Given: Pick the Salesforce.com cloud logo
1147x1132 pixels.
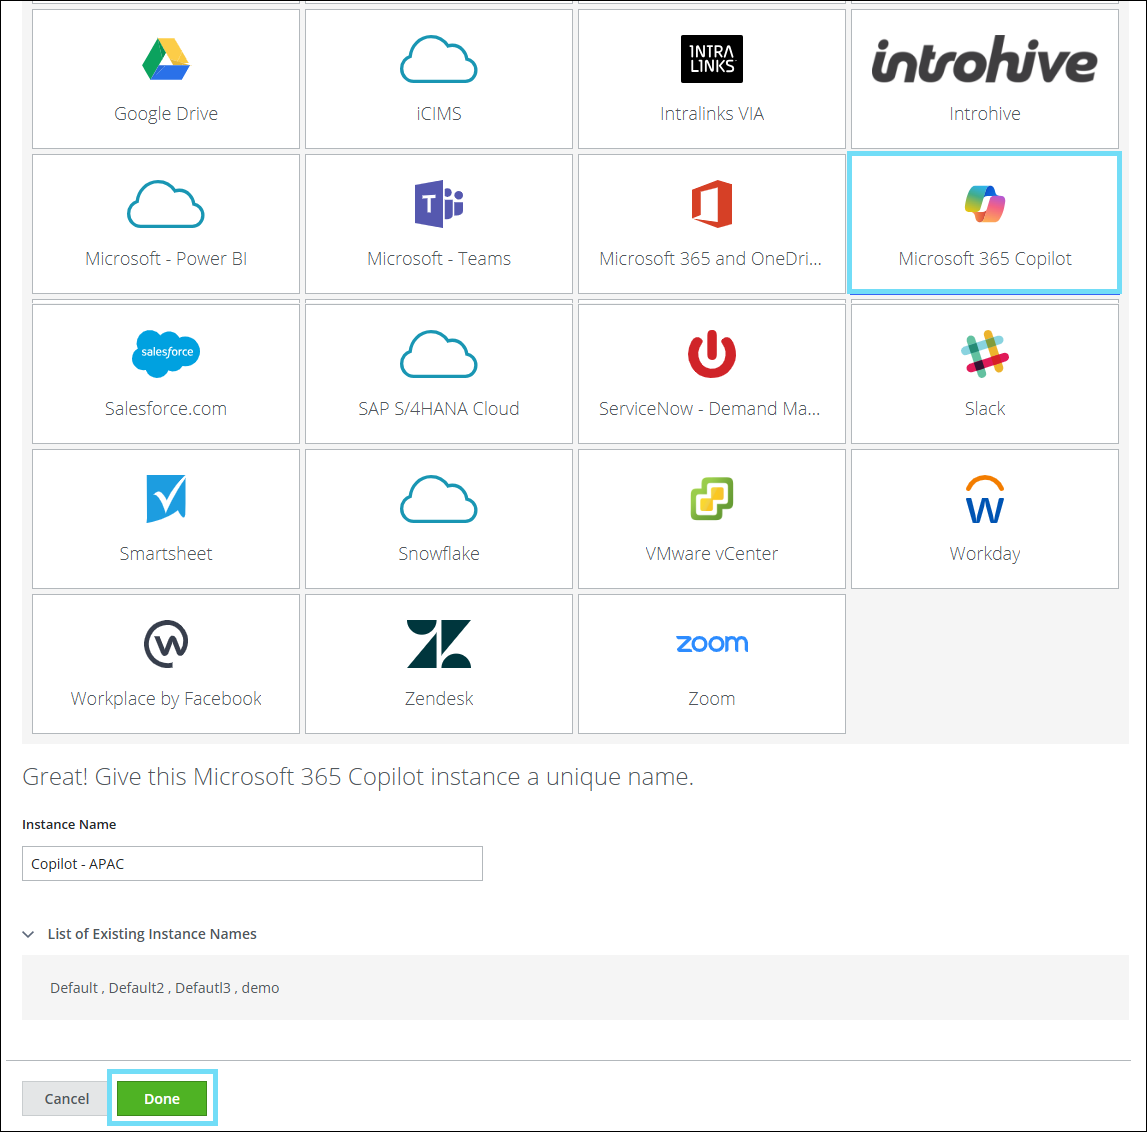Looking at the screenshot, I should 166,354.
